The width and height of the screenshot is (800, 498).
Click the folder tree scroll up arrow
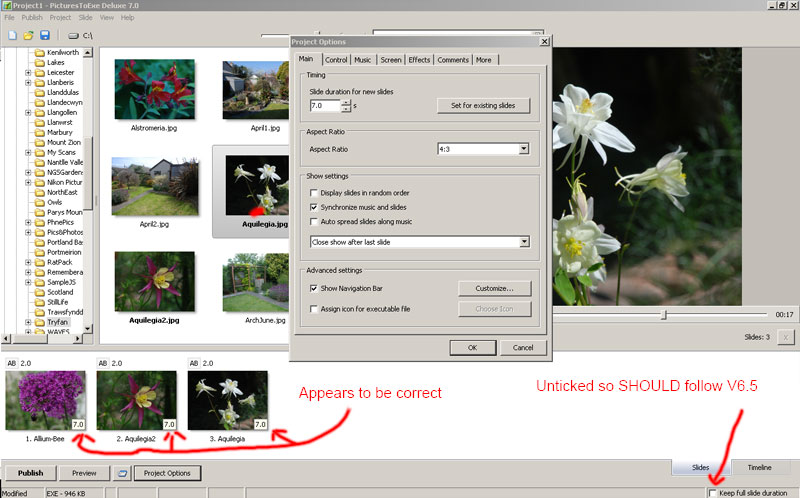point(88,53)
